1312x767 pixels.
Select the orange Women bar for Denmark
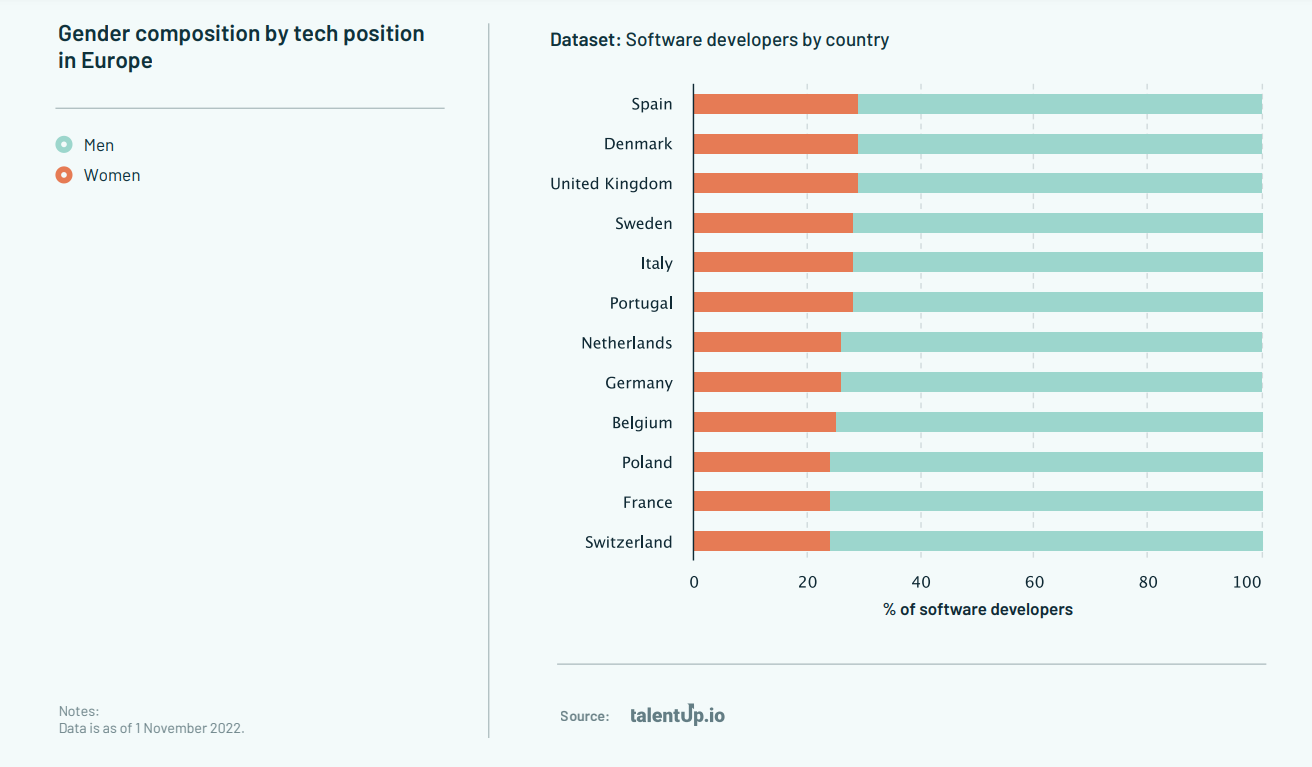point(776,144)
